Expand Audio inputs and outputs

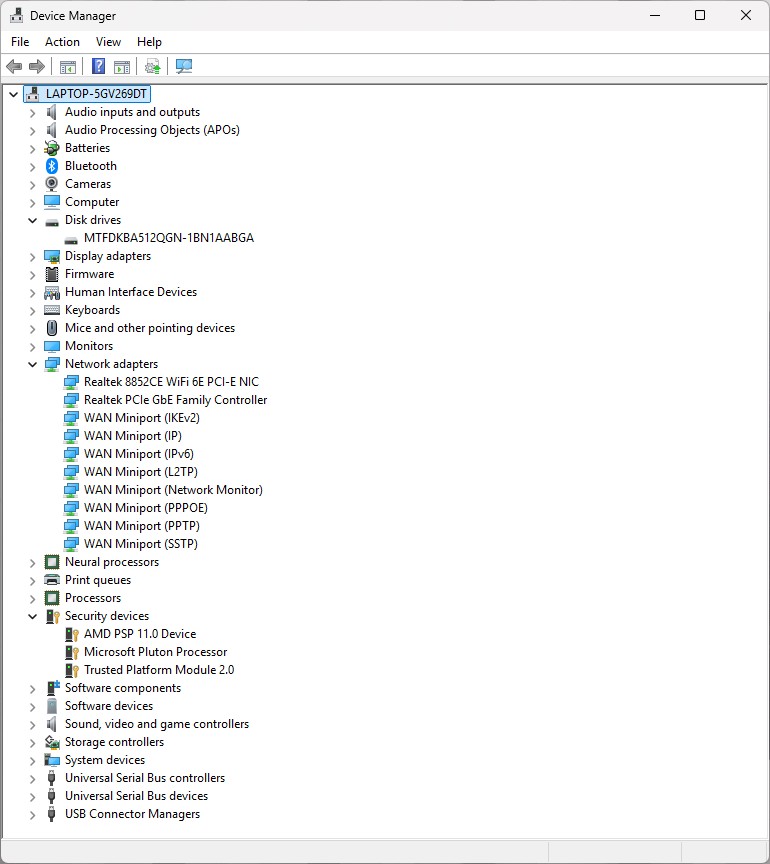click(33, 112)
